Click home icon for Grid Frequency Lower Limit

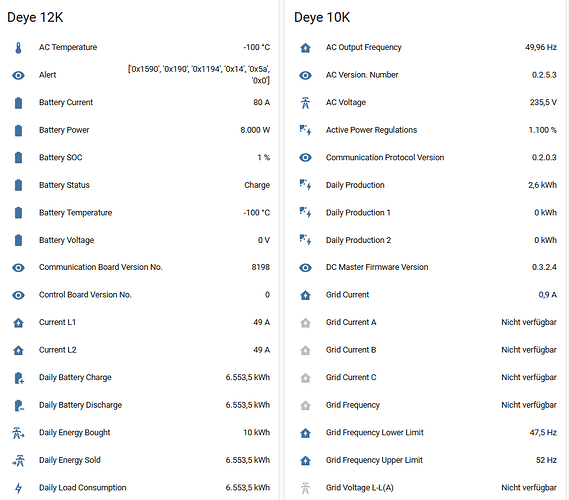(x=306, y=433)
